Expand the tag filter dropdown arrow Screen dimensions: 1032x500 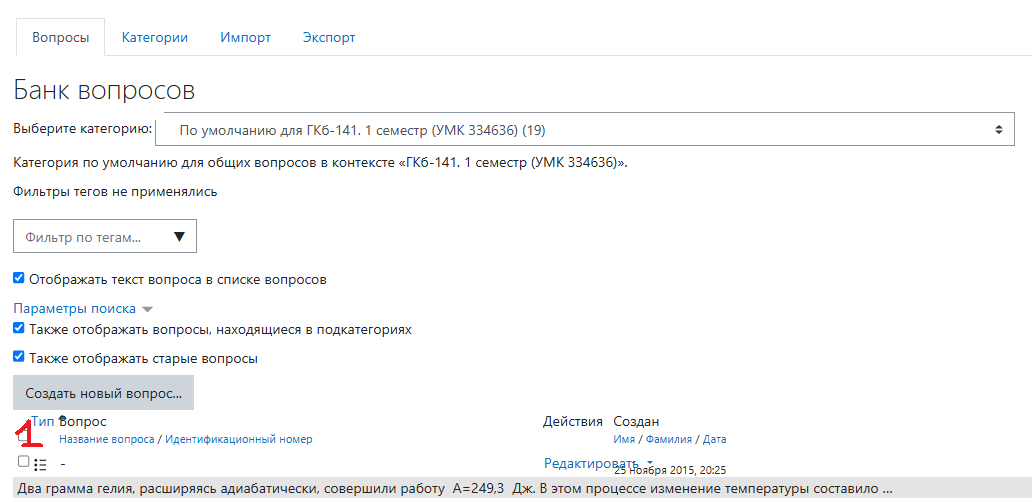179,237
